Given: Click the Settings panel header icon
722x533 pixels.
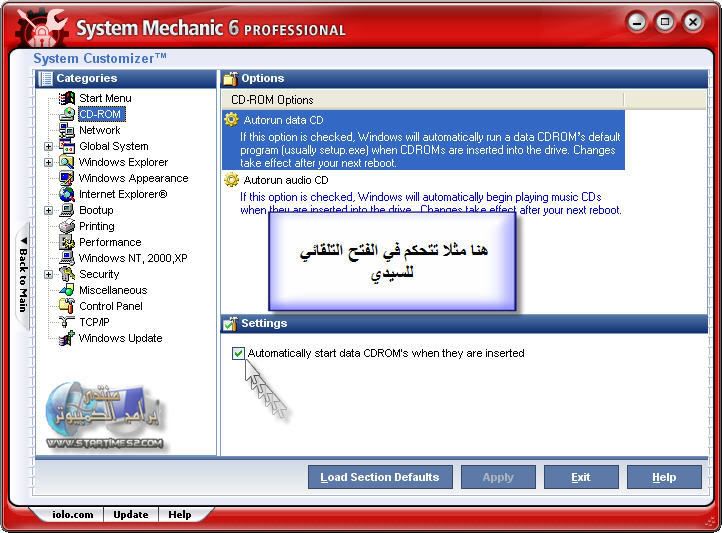Looking at the screenshot, I should 230,324.
